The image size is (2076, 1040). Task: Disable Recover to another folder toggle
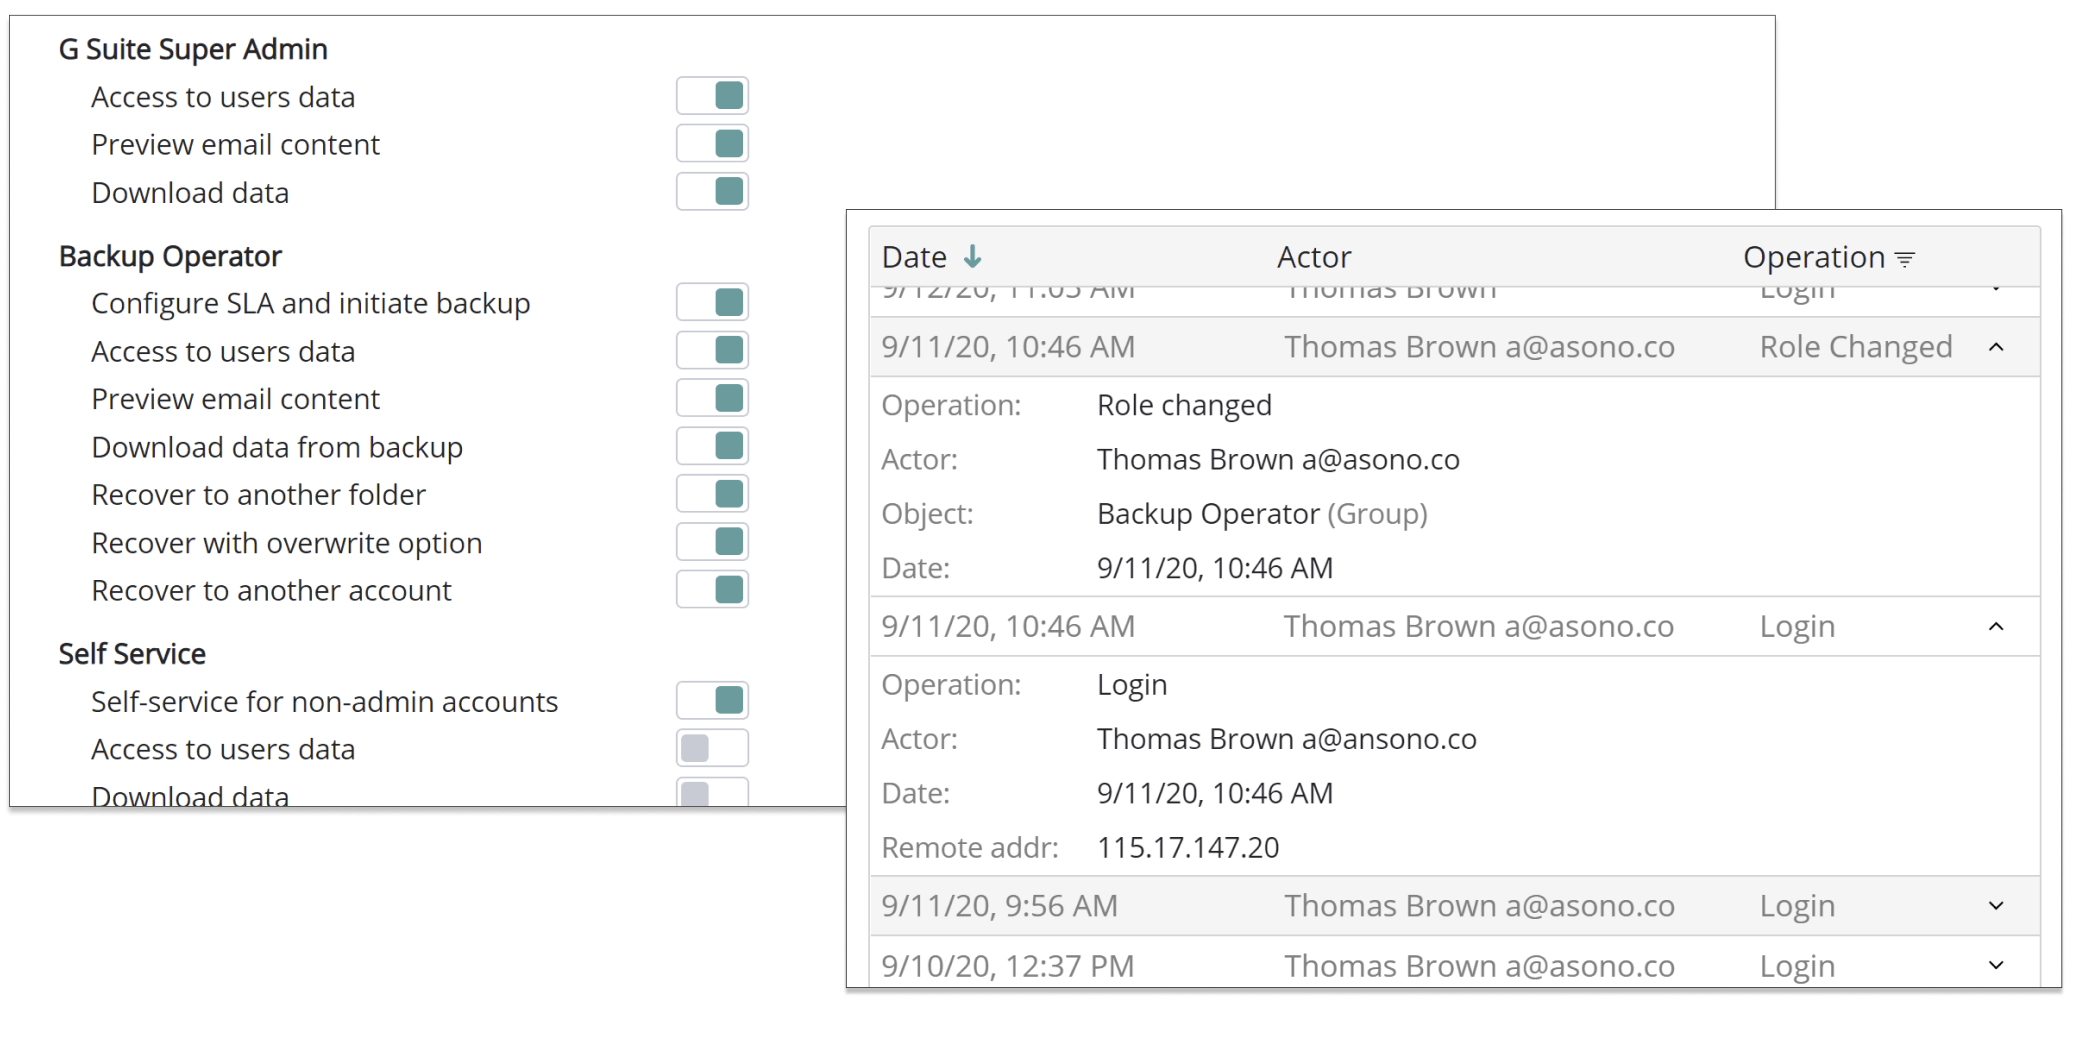click(x=712, y=494)
